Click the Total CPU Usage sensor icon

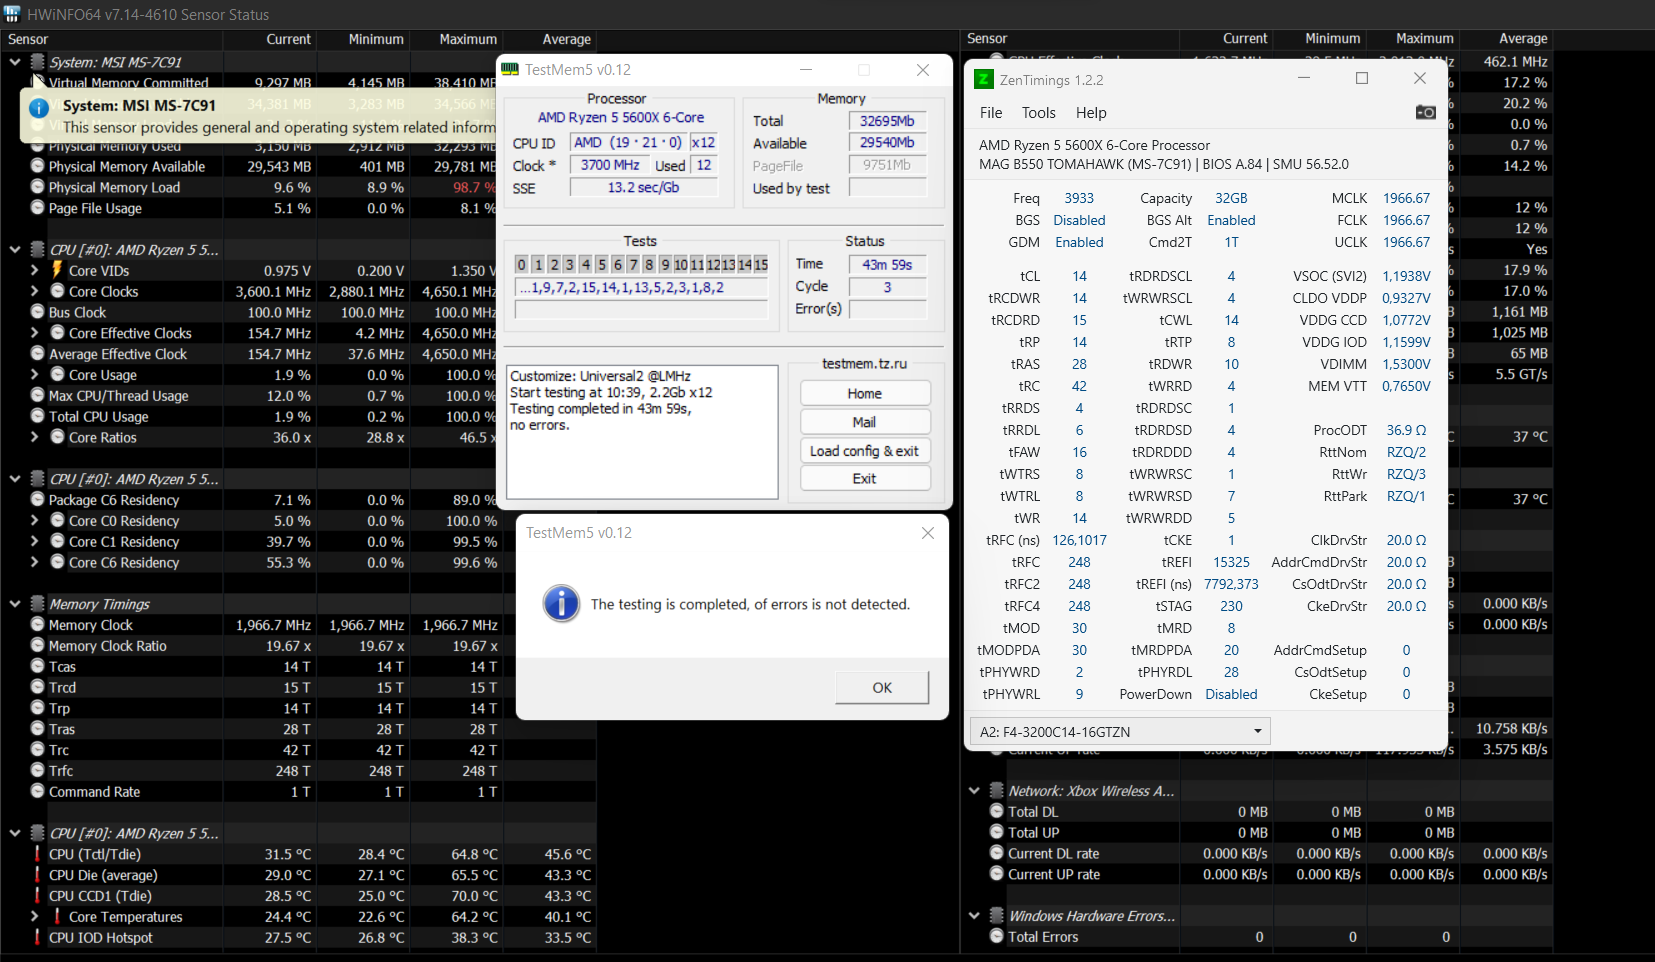click(38, 416)
